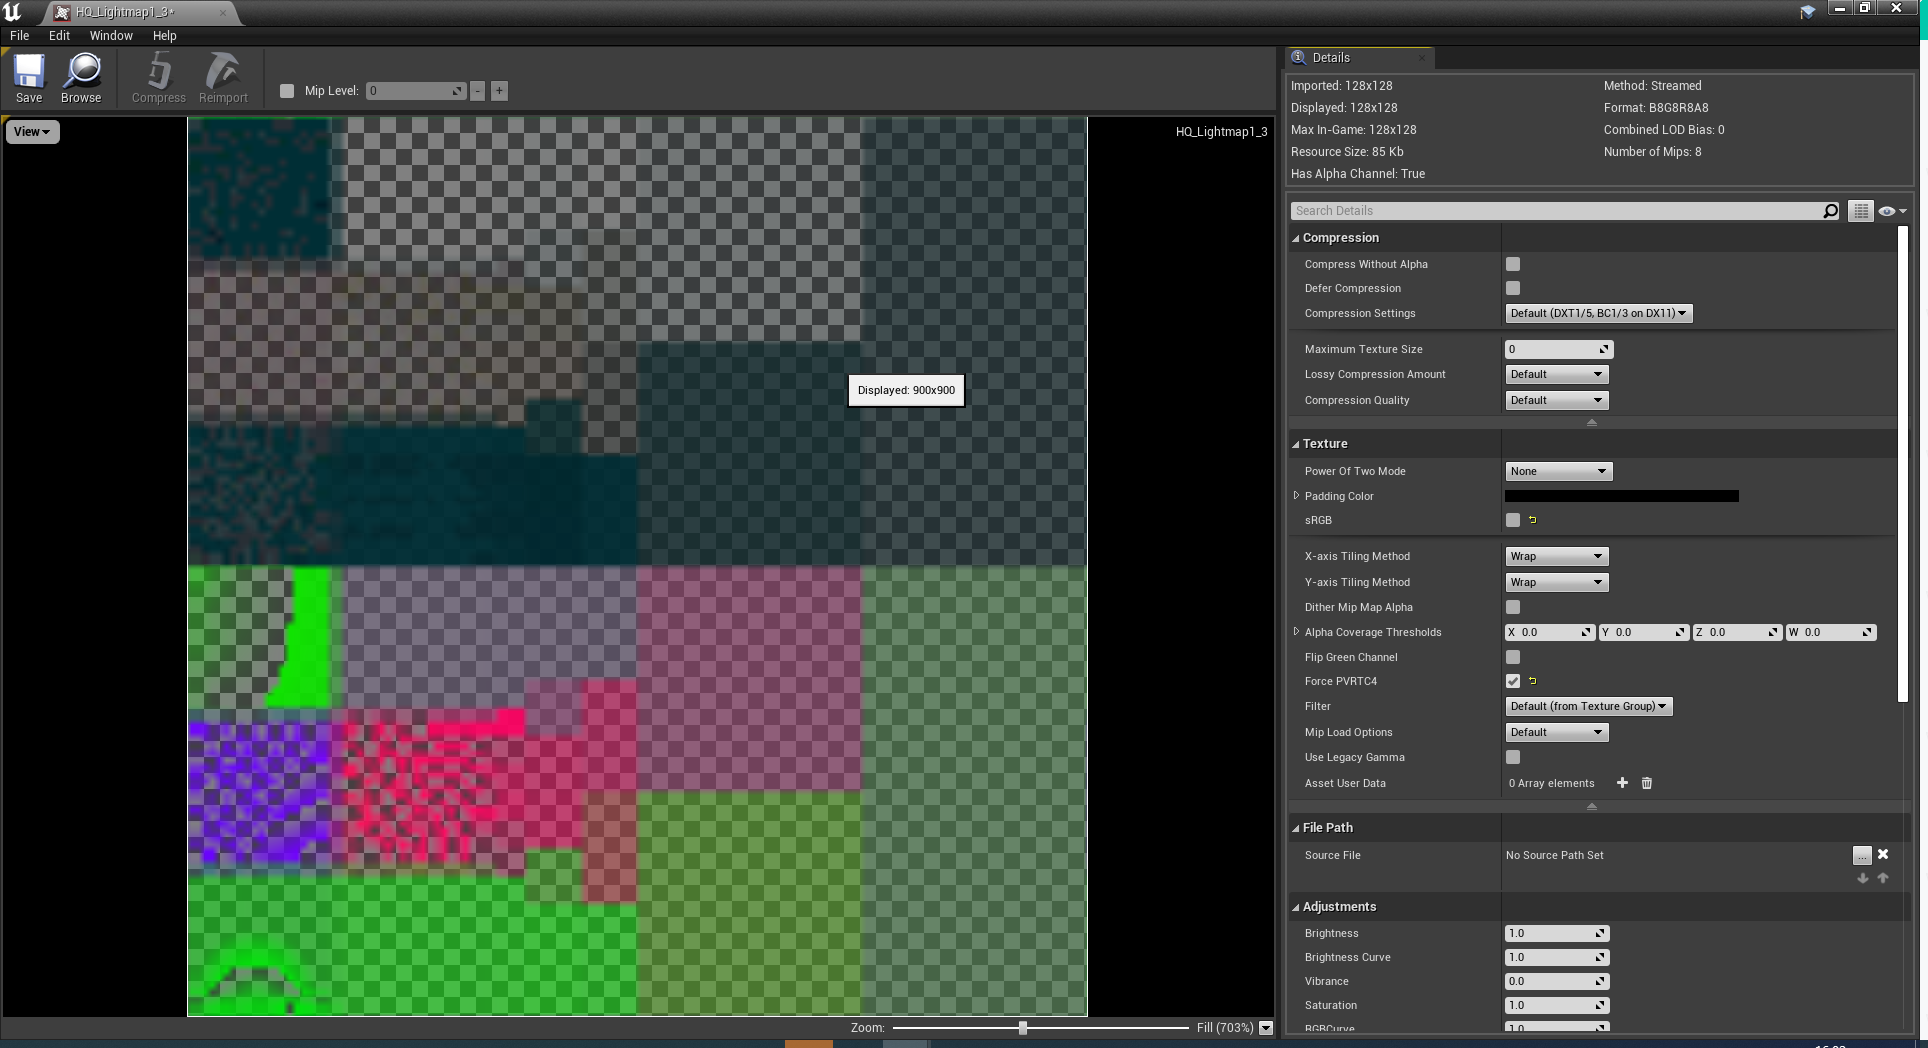This screenshot has height=1048, width=1928.
Task: Open the Compression Settings dropdown
Action: (x=1598, y=313)
